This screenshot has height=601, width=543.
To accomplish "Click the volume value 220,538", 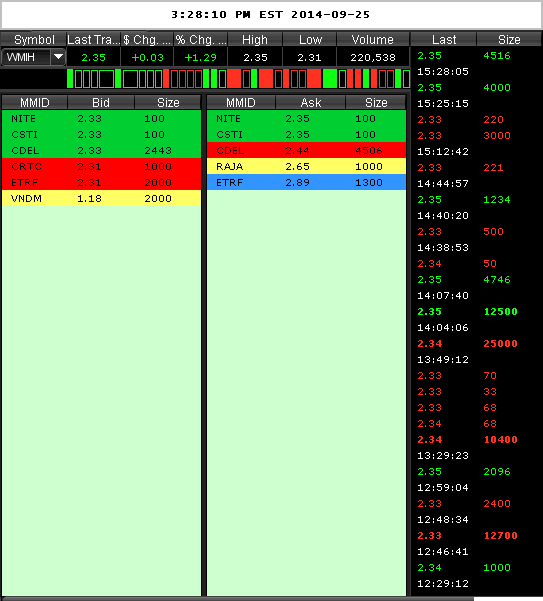I will [373, 57].
